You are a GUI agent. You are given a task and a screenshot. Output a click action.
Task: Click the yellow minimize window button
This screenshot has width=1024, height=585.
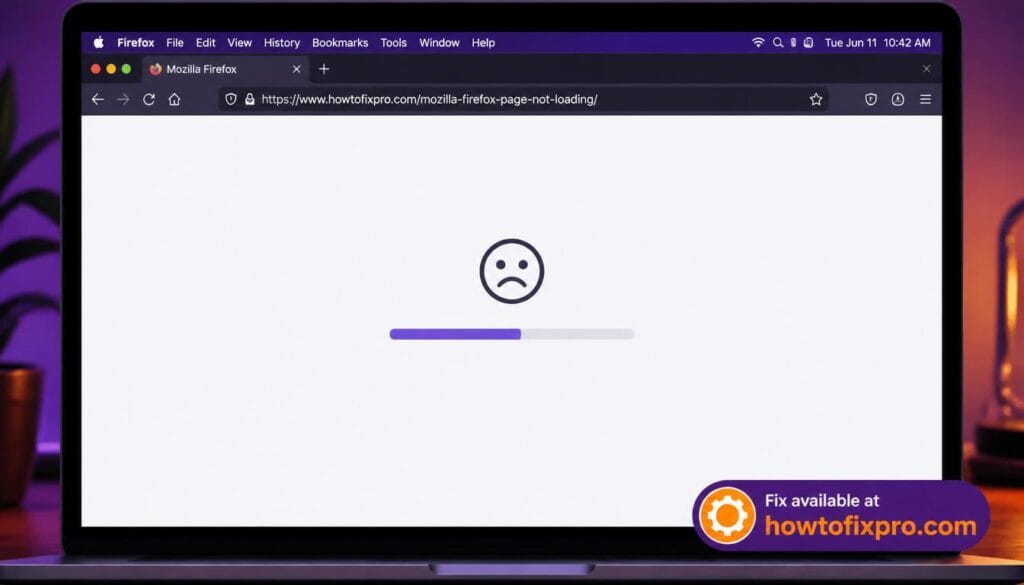click(111, 69)
